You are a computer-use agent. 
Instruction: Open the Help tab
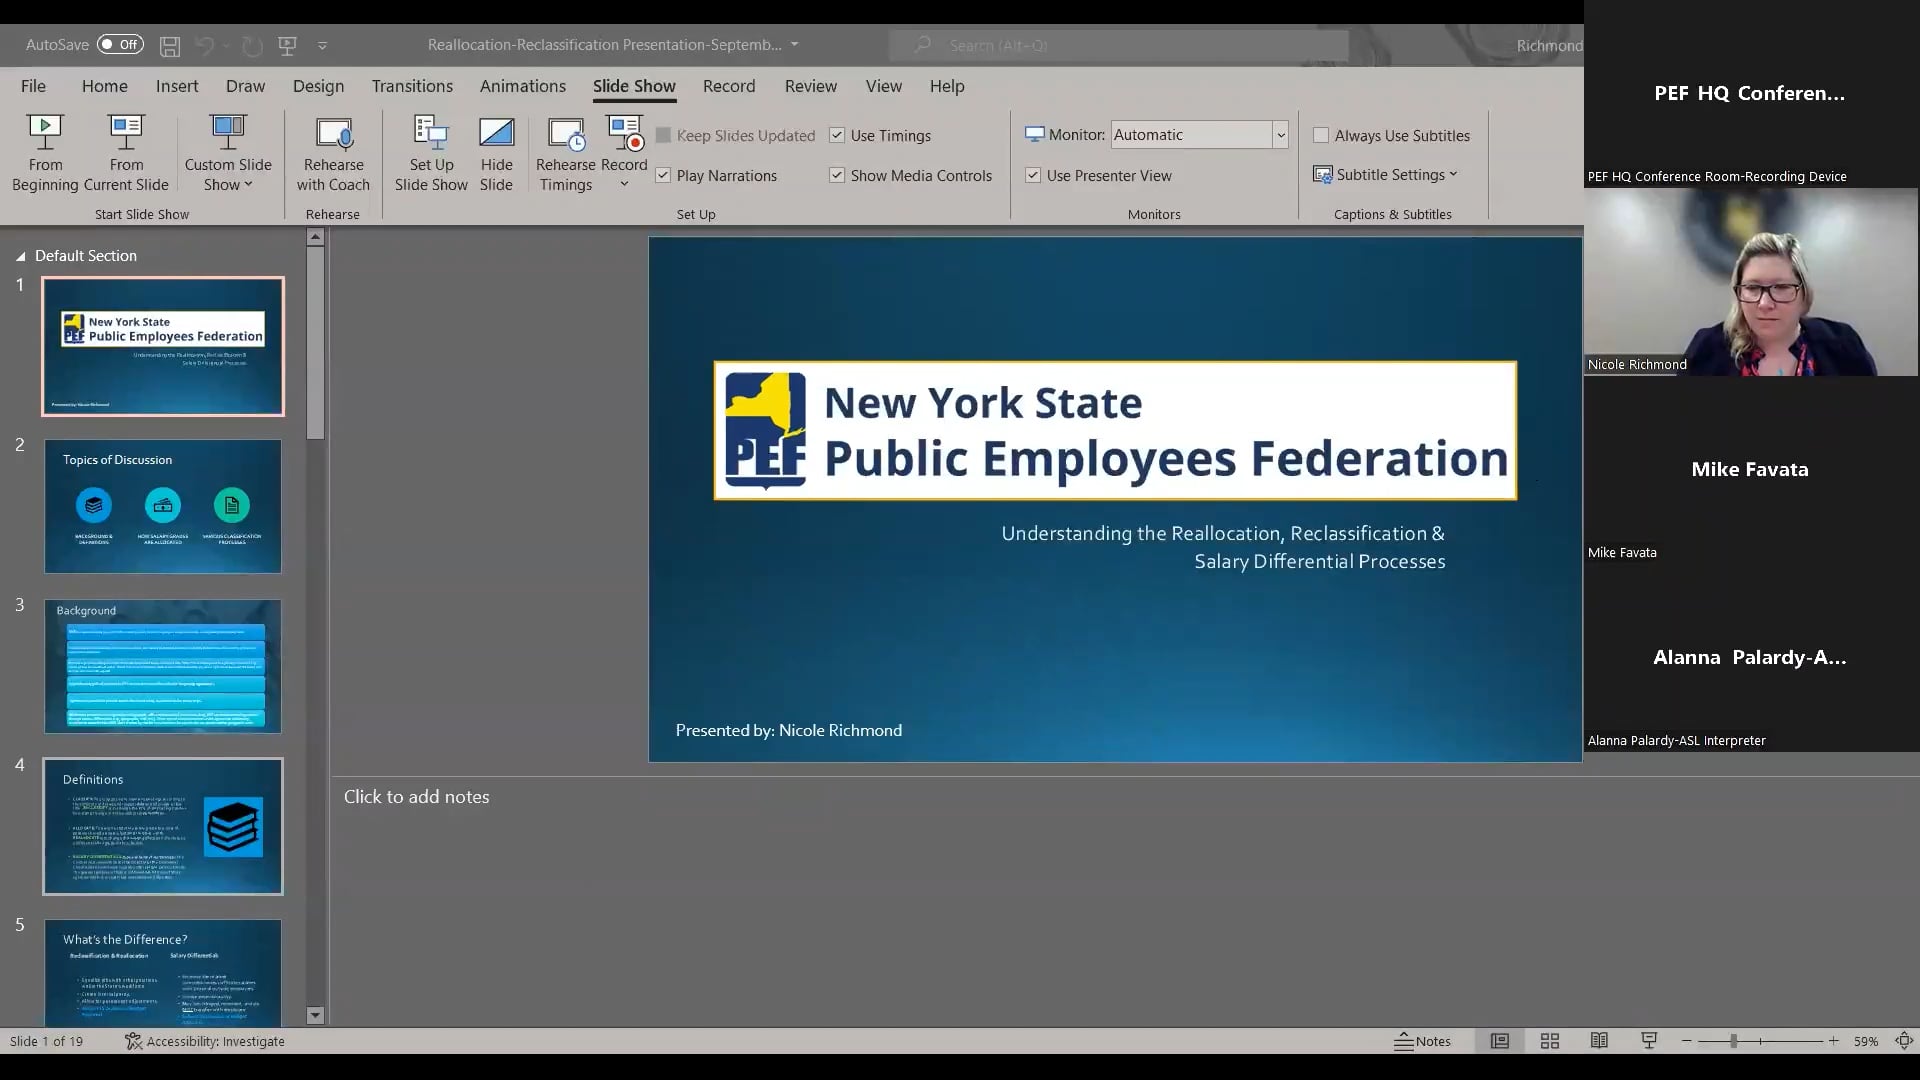pyautogui.click(x=947, y=86)
